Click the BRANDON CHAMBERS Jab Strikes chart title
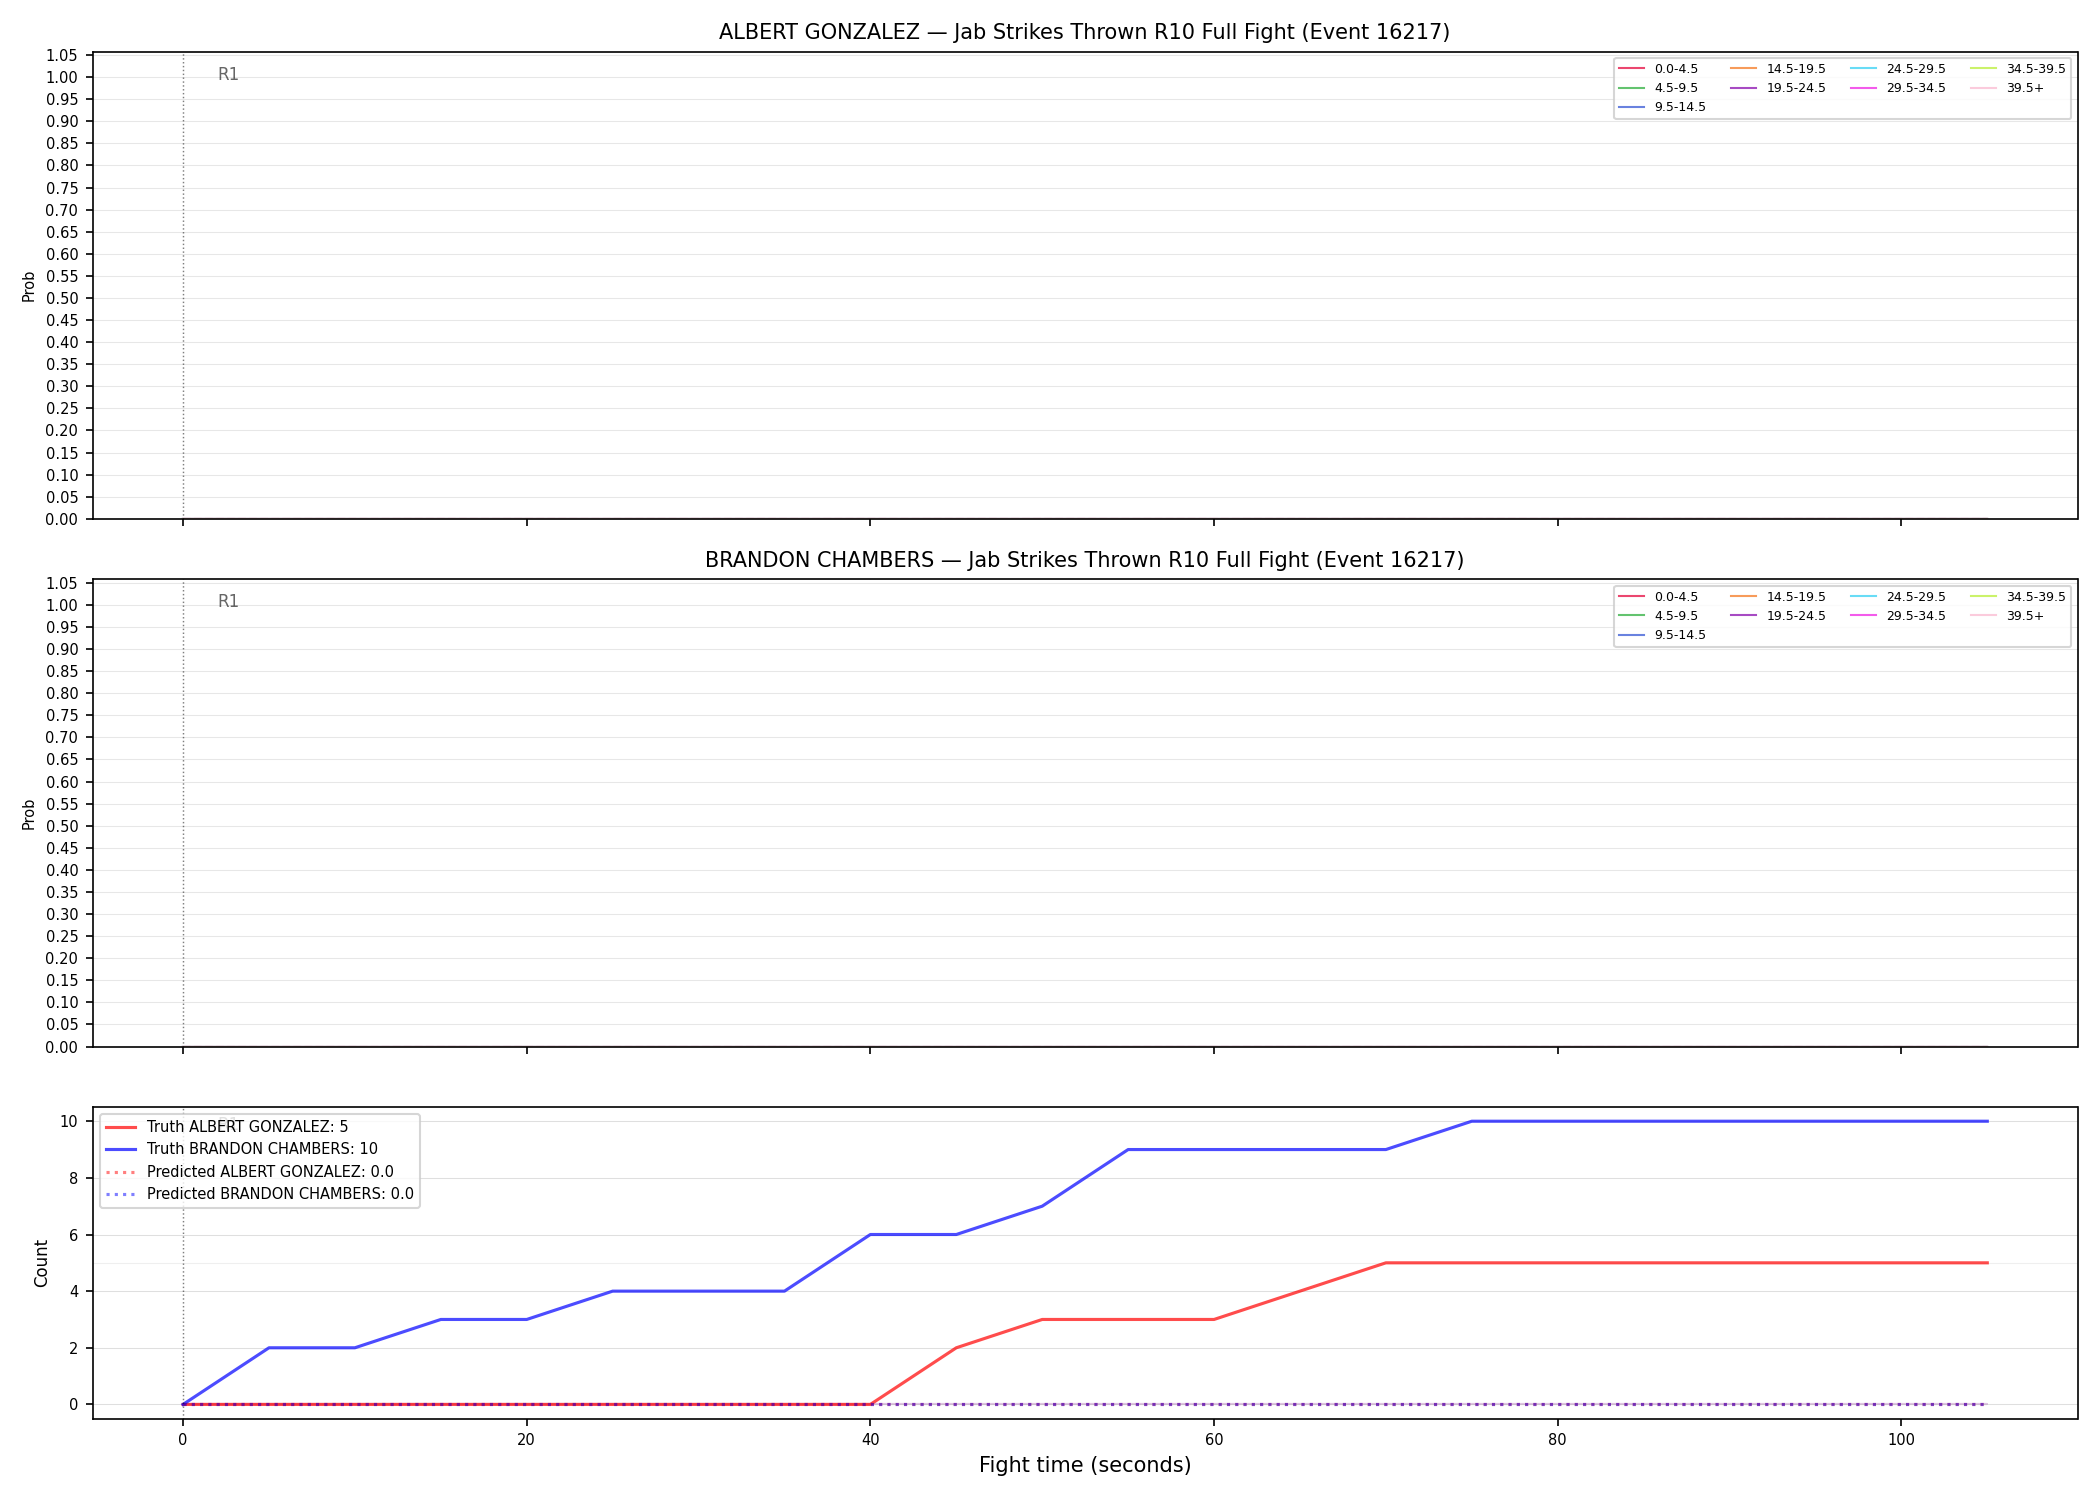This screenshot has width=2100, height=1500. click(x=1084, y=560)
